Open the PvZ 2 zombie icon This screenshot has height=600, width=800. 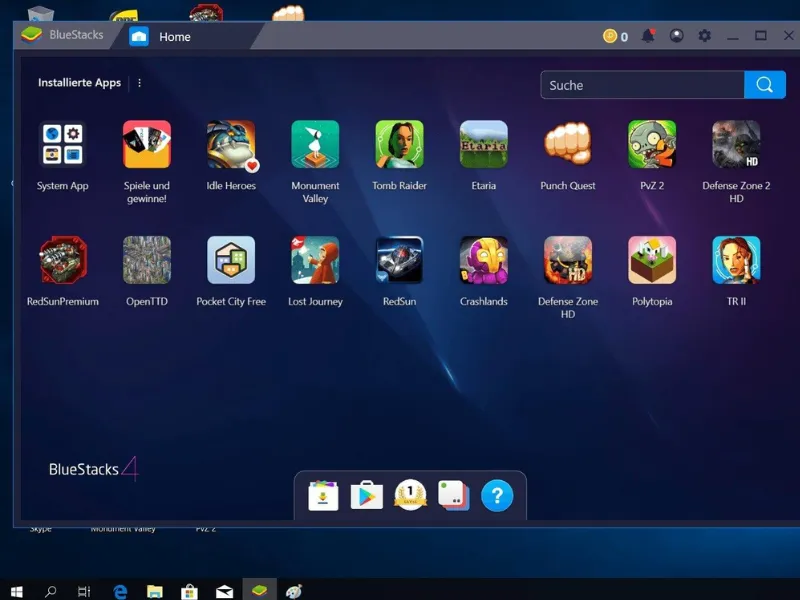click(652, 144)
